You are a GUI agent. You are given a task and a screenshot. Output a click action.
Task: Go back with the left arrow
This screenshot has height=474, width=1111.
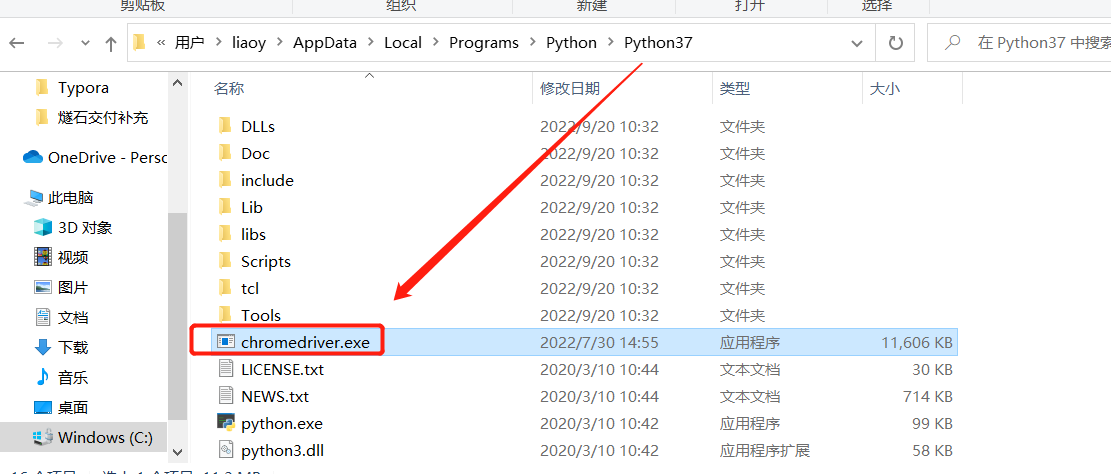(16, 43)
